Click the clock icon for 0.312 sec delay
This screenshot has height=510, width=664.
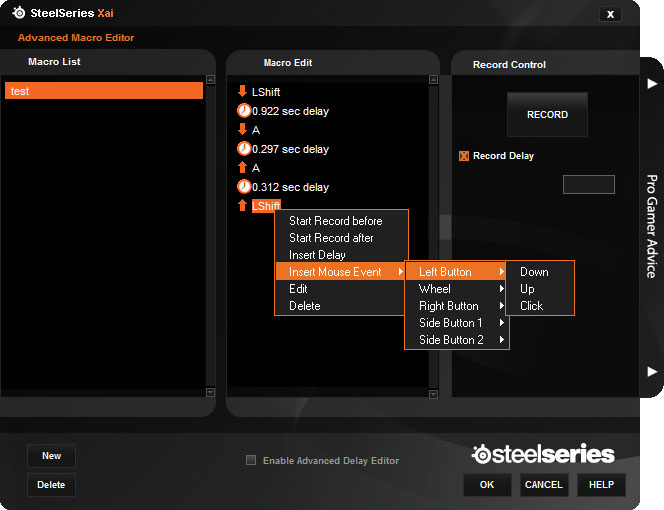click(243, 187)
